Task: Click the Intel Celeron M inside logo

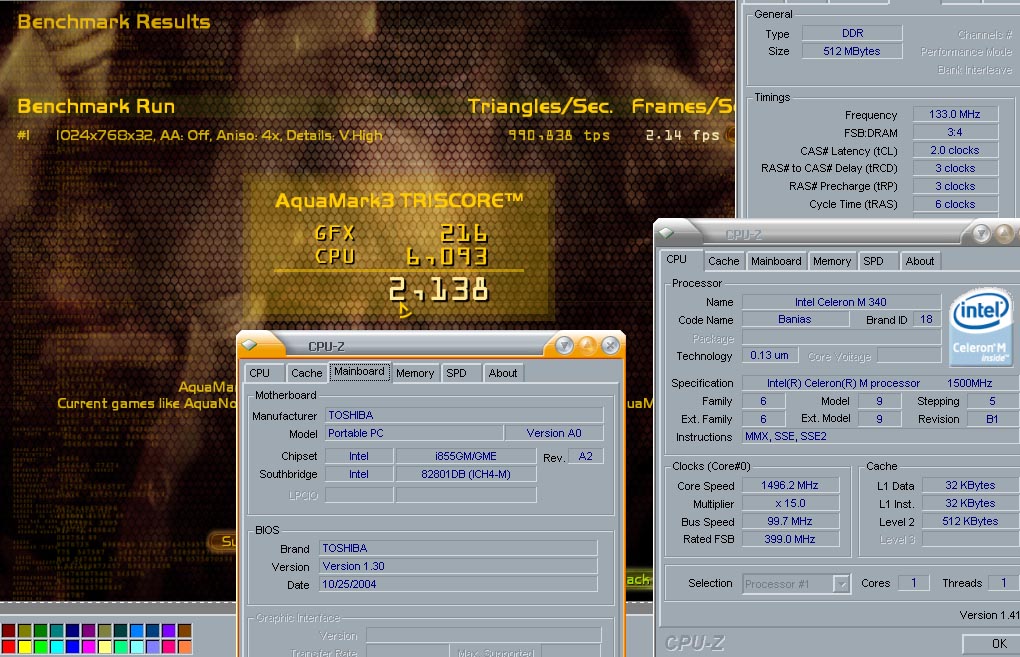Action: coord(982,327)
